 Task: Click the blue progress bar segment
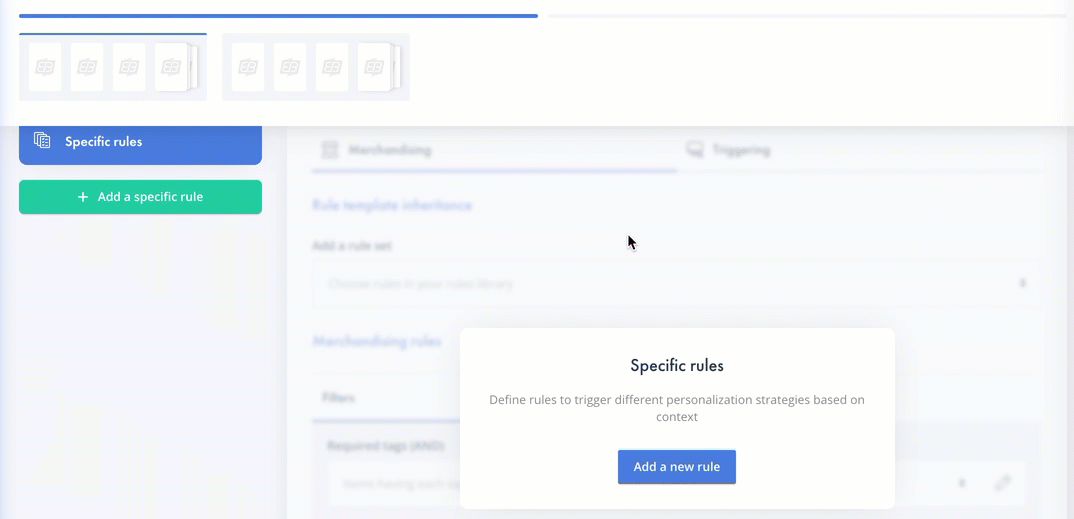click(278, 15)
